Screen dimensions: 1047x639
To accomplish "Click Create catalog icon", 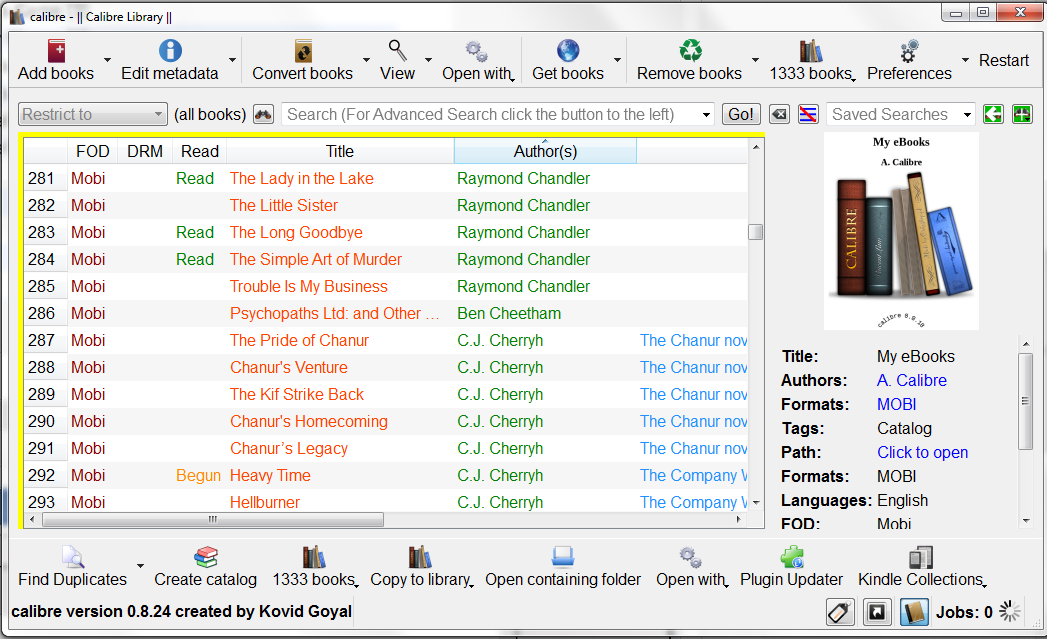I will [x=206, y=556].
